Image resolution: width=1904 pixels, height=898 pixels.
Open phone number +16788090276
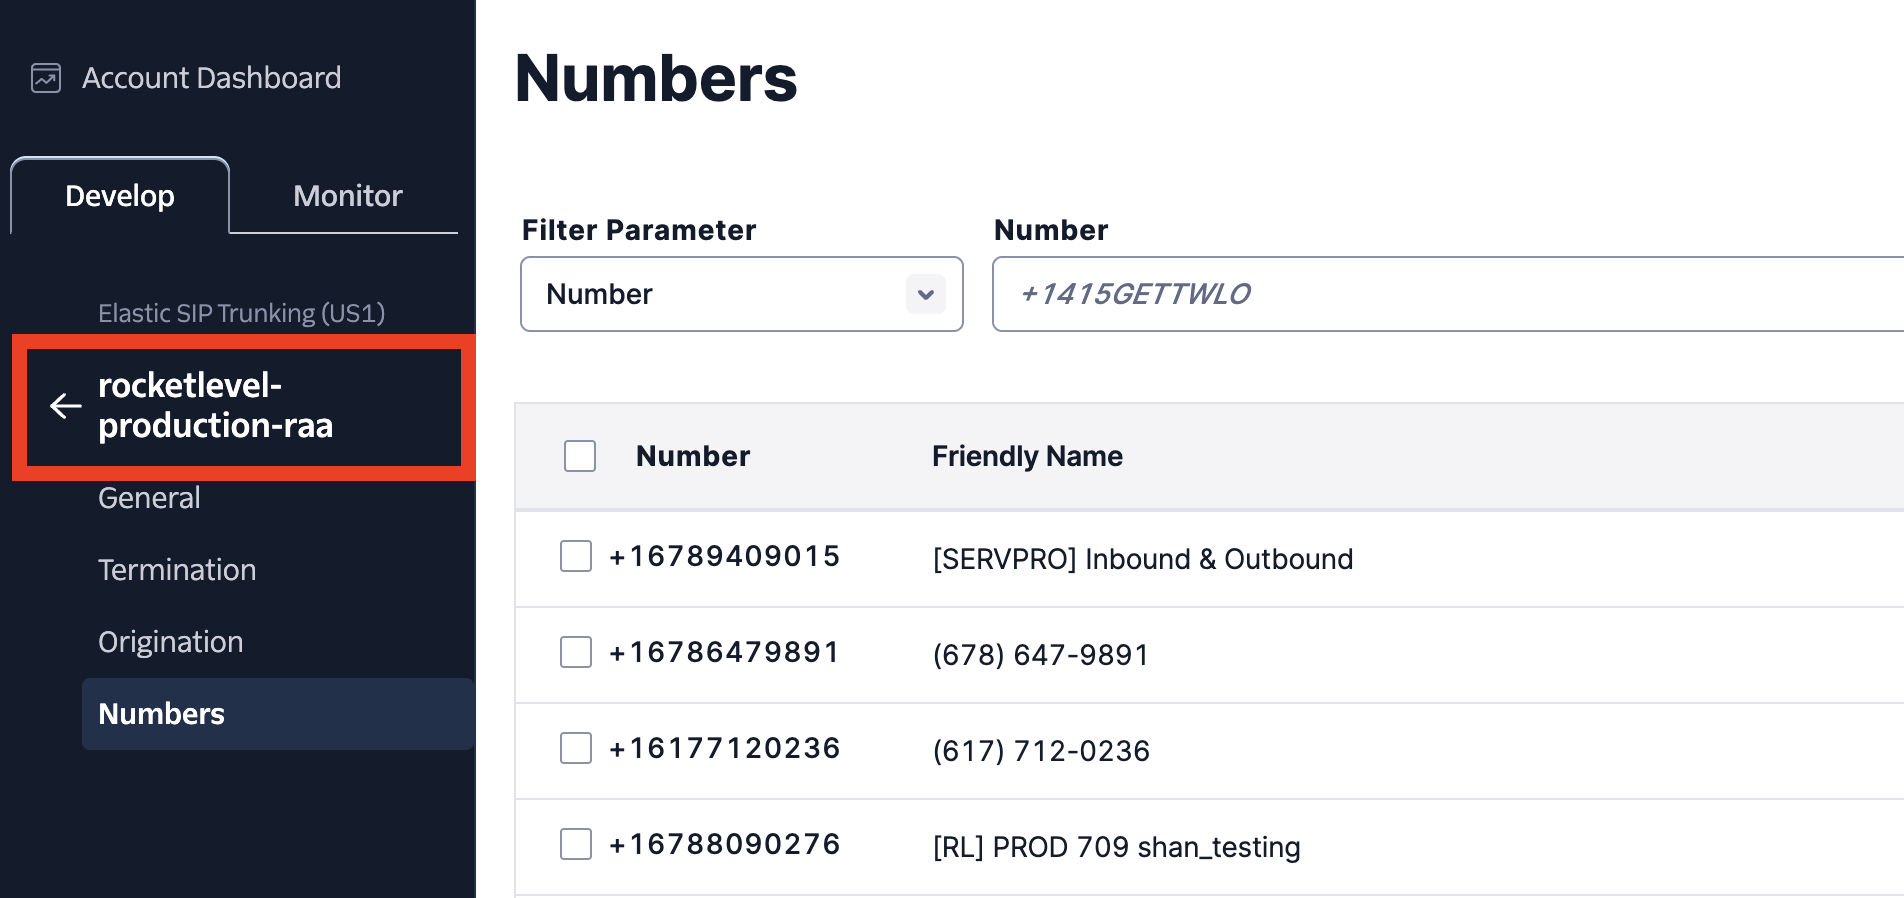click(724, 844)
